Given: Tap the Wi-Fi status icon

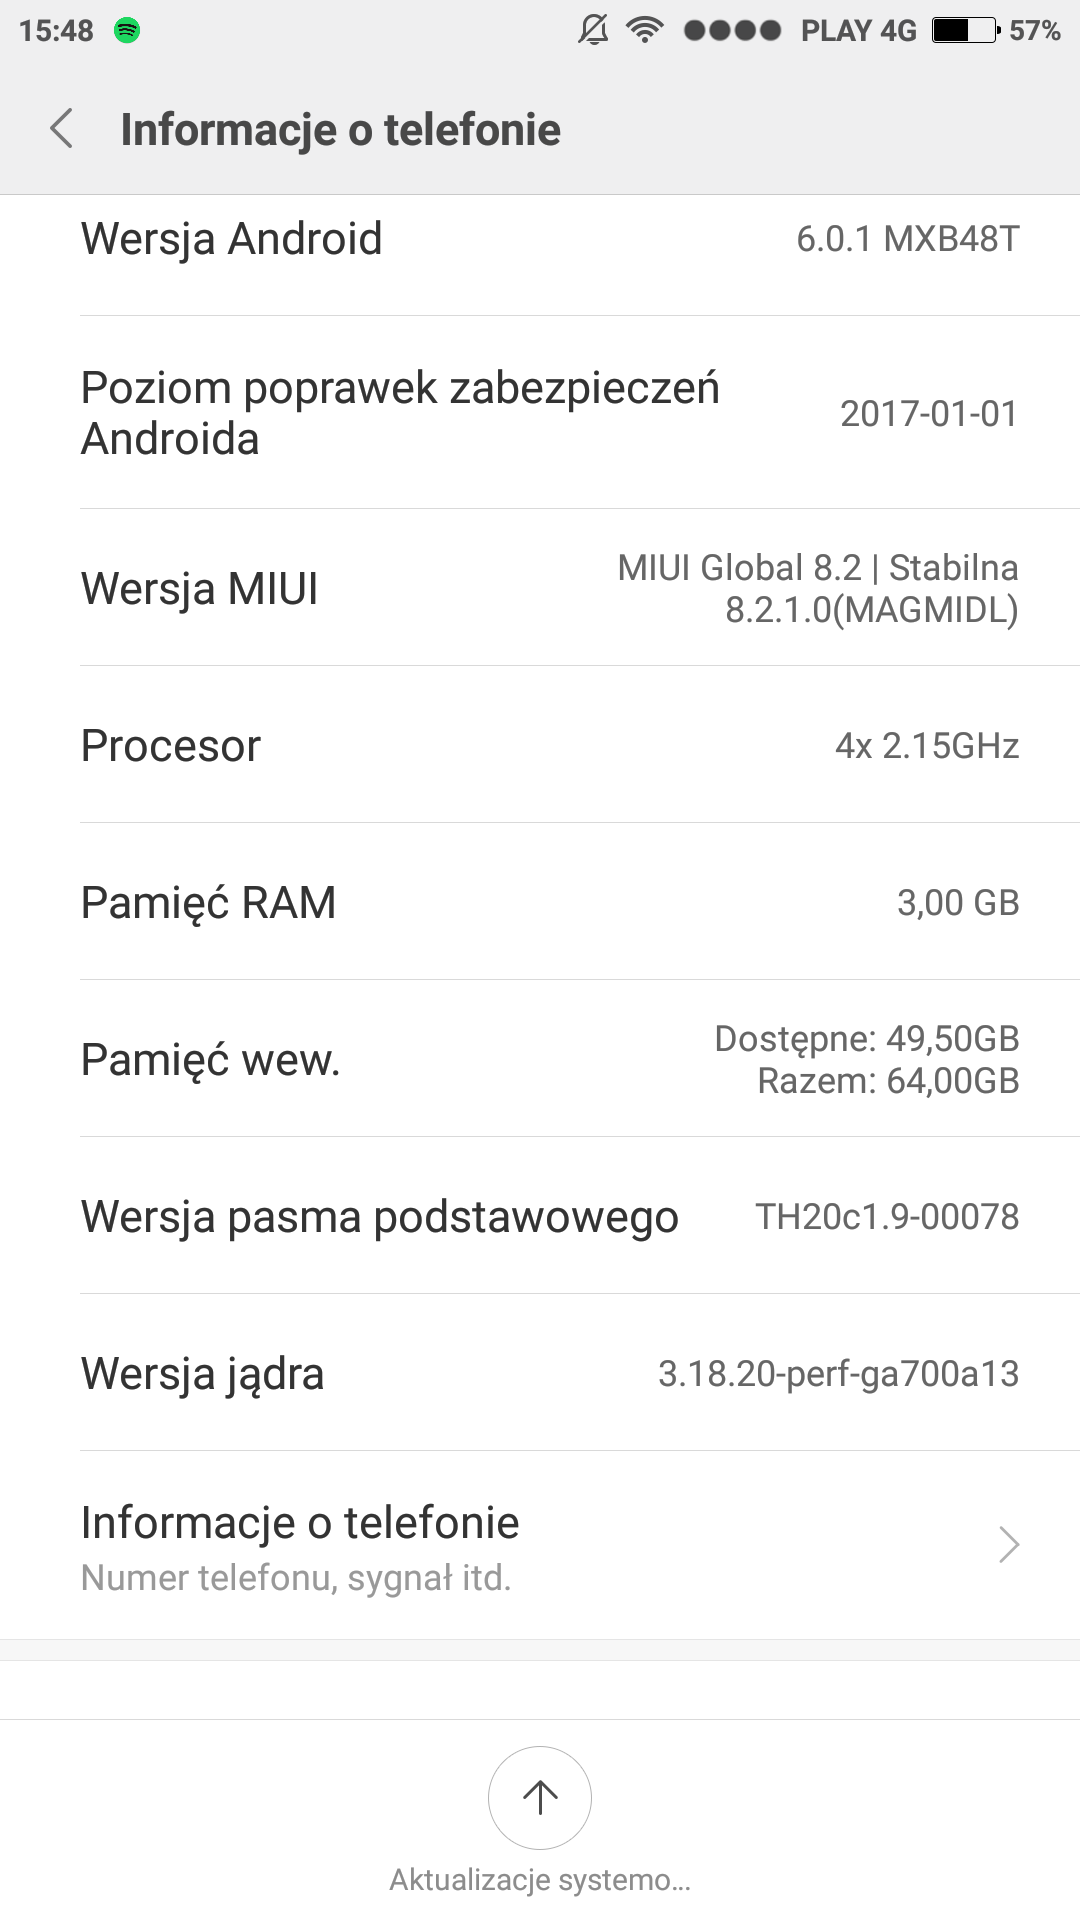Looking at the screenshot, I should [645, 31].
